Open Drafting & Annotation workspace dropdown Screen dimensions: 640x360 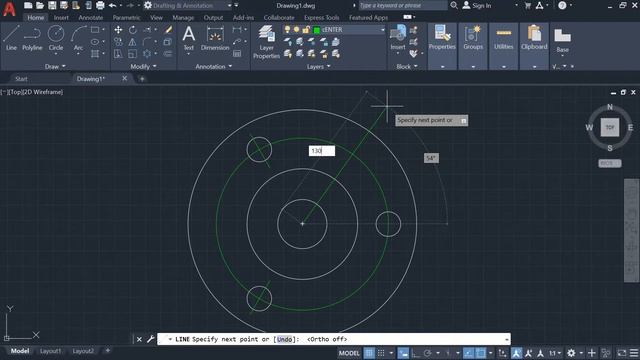[x=230, y=6]
